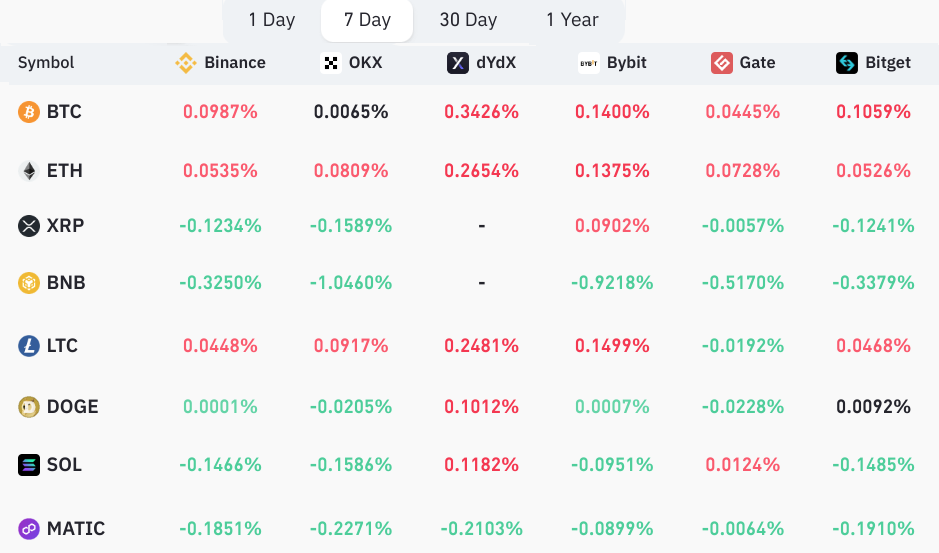
Task: Click the yellow BNB coin icon
Action: 29,283
